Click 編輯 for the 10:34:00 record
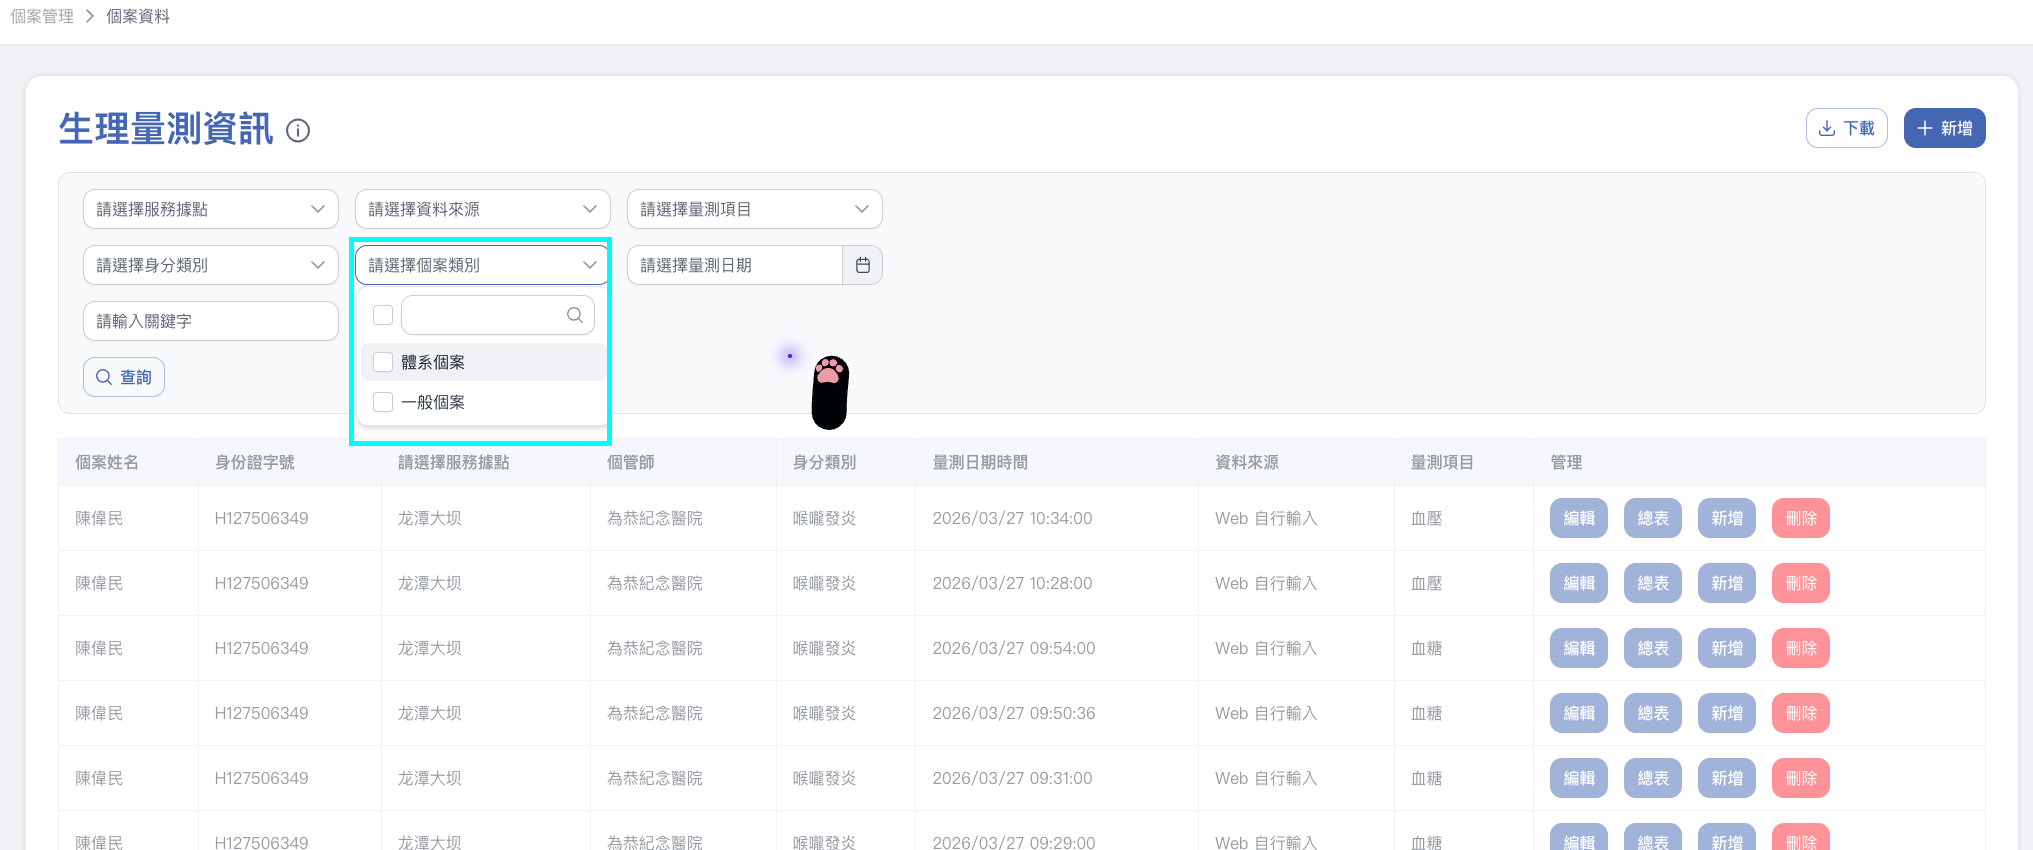 coord(1578,518)
